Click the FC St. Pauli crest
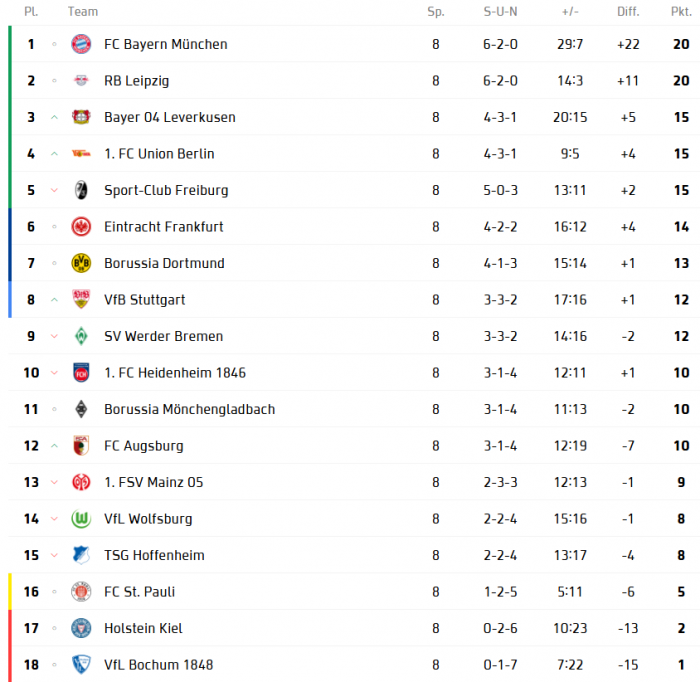Image resolution: width=700 pixels, height=682 pixels. pos(81,592)
